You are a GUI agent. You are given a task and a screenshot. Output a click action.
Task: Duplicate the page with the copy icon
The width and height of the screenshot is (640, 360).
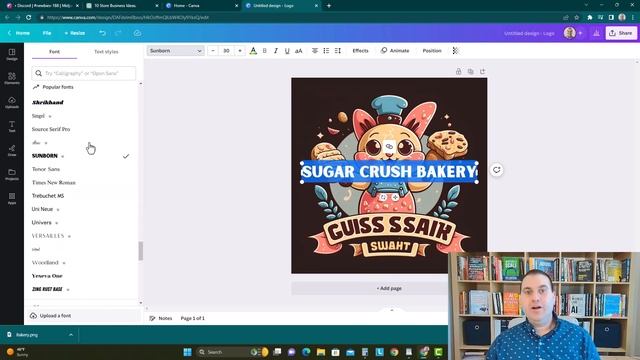click(x=471, y=71)
